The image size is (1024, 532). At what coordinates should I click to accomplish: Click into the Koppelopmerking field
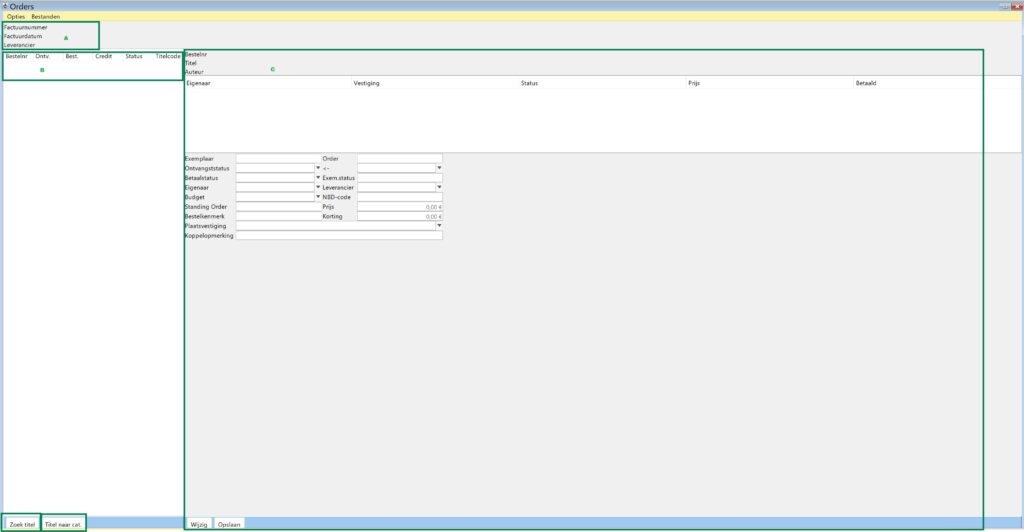pos(339,236)
